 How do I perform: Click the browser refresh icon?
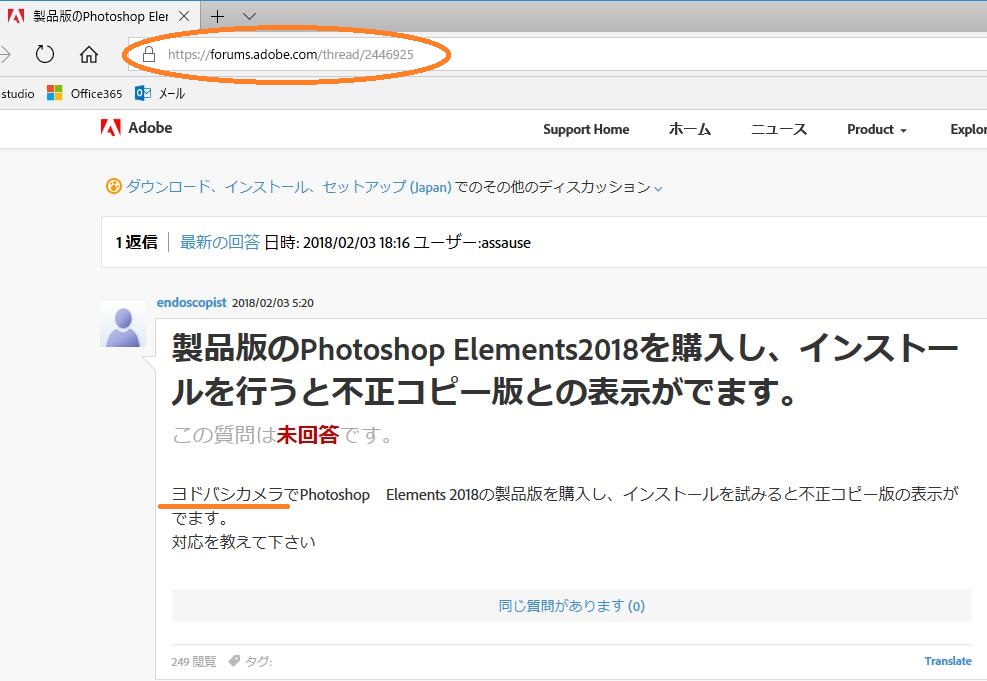(x=45, y=54)
